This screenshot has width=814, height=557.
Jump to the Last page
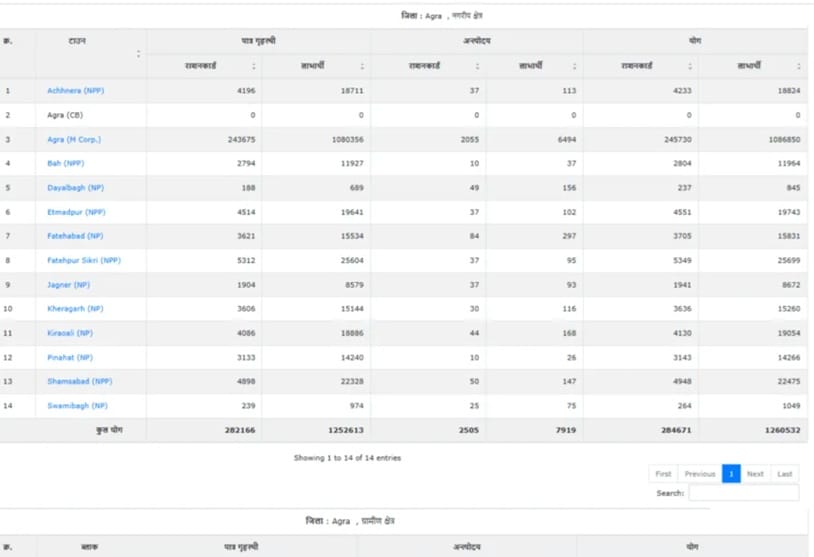pos(785,474)
